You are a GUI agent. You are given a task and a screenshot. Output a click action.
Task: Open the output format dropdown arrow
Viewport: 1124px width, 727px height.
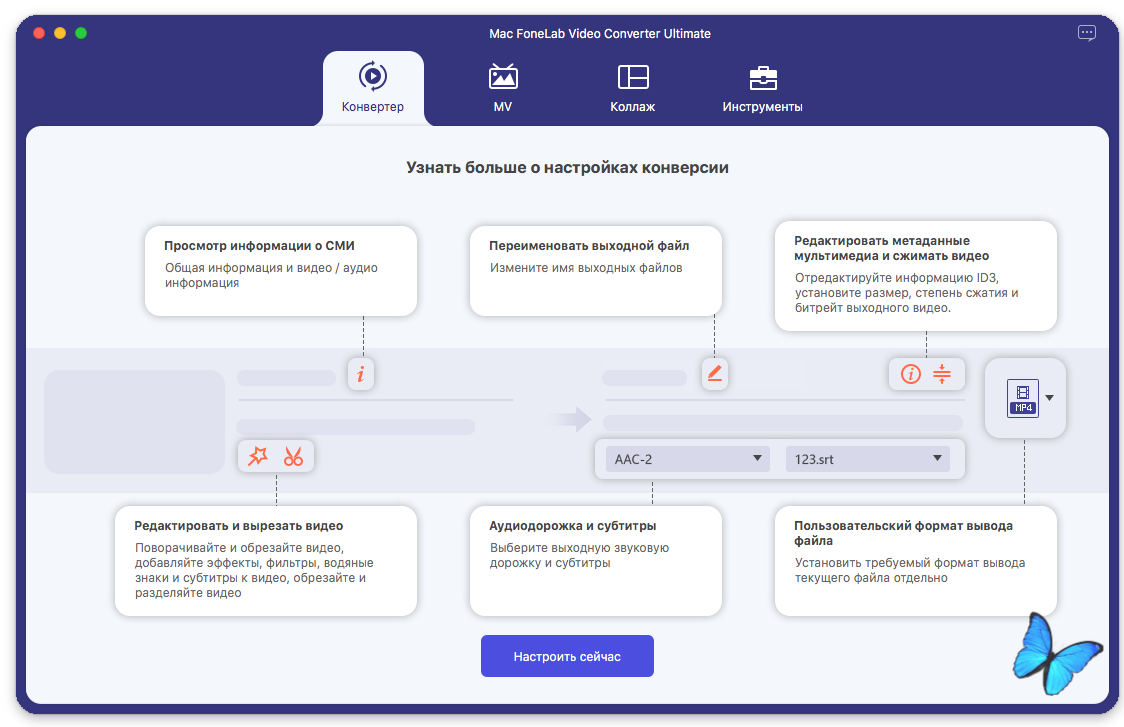[1049, 397]
